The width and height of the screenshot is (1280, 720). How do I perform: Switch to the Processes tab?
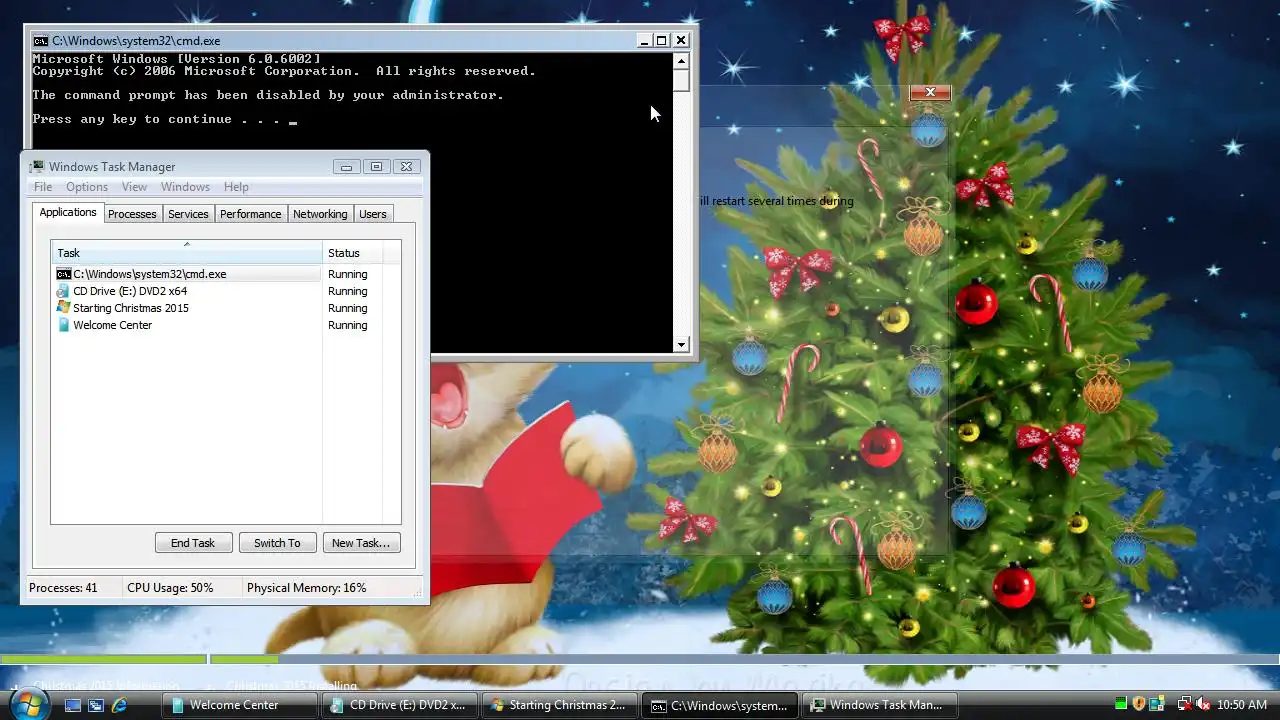[x=132, y=214]
